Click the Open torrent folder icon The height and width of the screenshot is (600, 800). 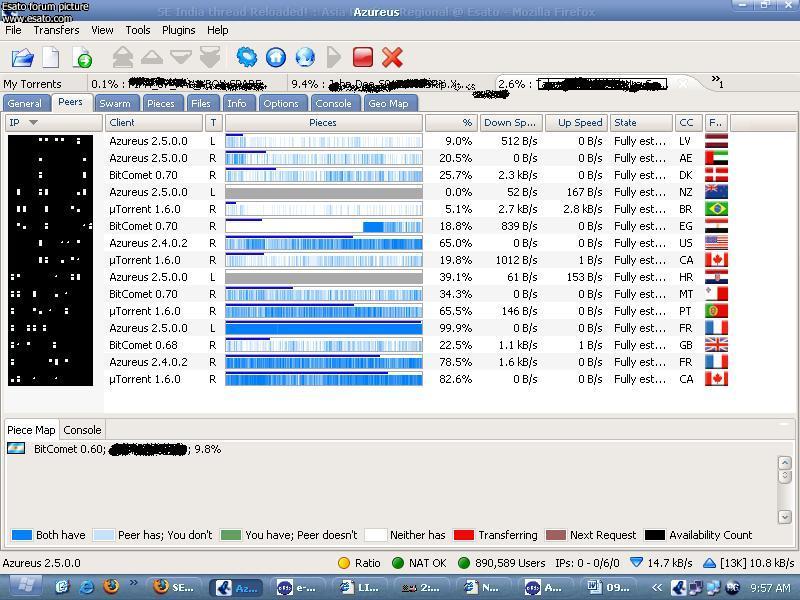[x=22, y=57]
